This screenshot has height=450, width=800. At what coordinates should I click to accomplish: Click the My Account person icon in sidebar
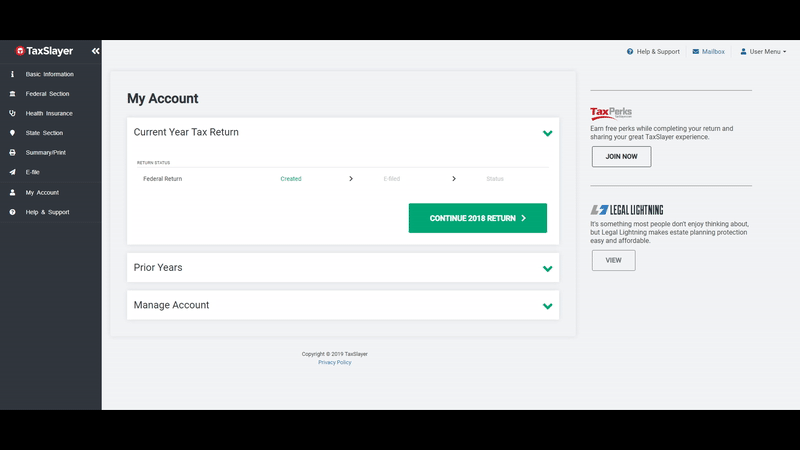pyautogui.click(x=12, y=192)
